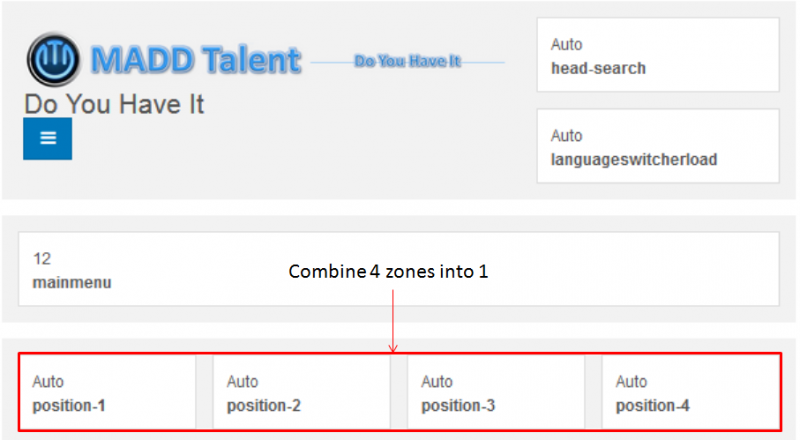Click the large Do You Have It heading
Screen dimensions: 800x440
click(x=114, y=104)
